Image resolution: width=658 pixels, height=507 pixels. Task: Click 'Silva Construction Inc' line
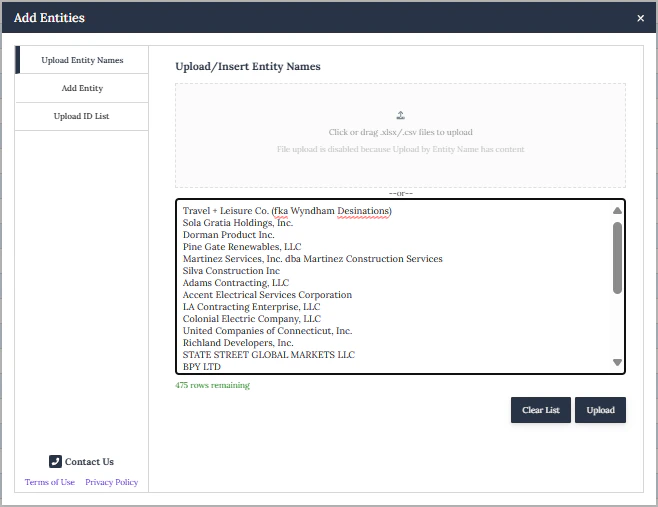point(231,271)
